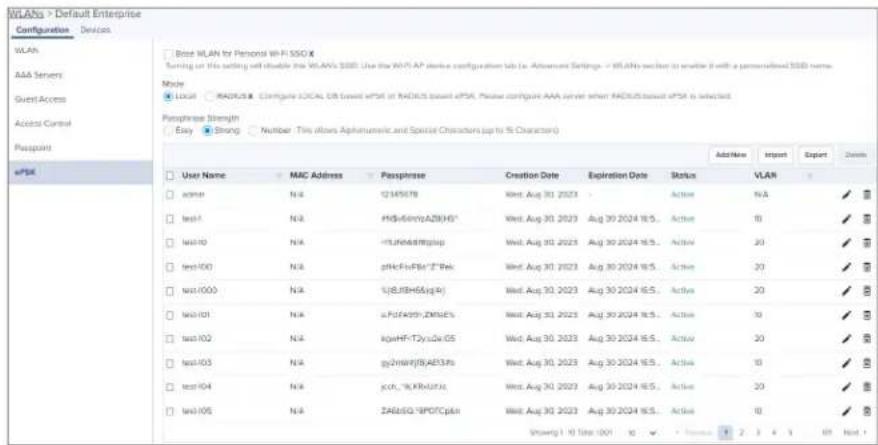
Task: Switch to the Configuration tab
Action: tap(43, 30)
